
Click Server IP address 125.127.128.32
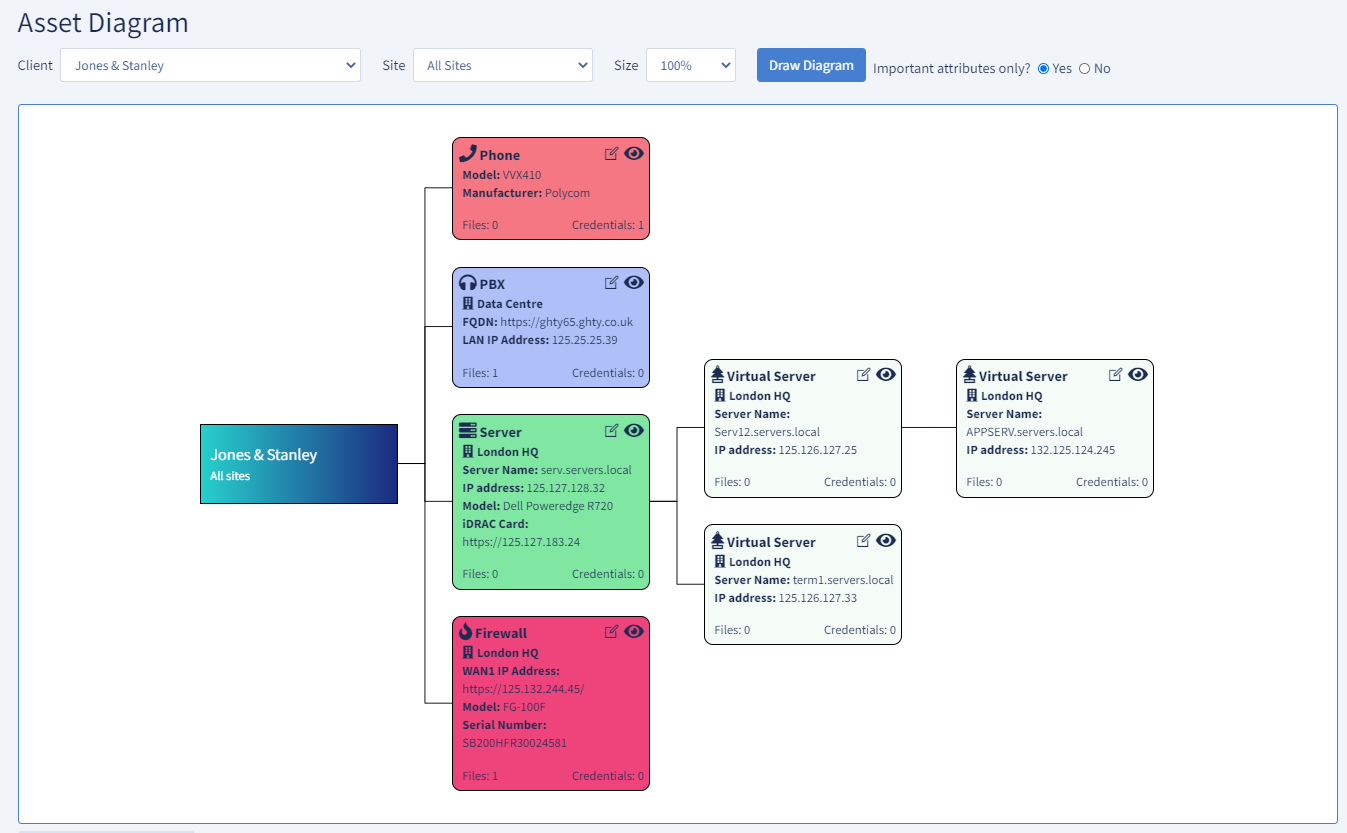(x=565, y=488)
